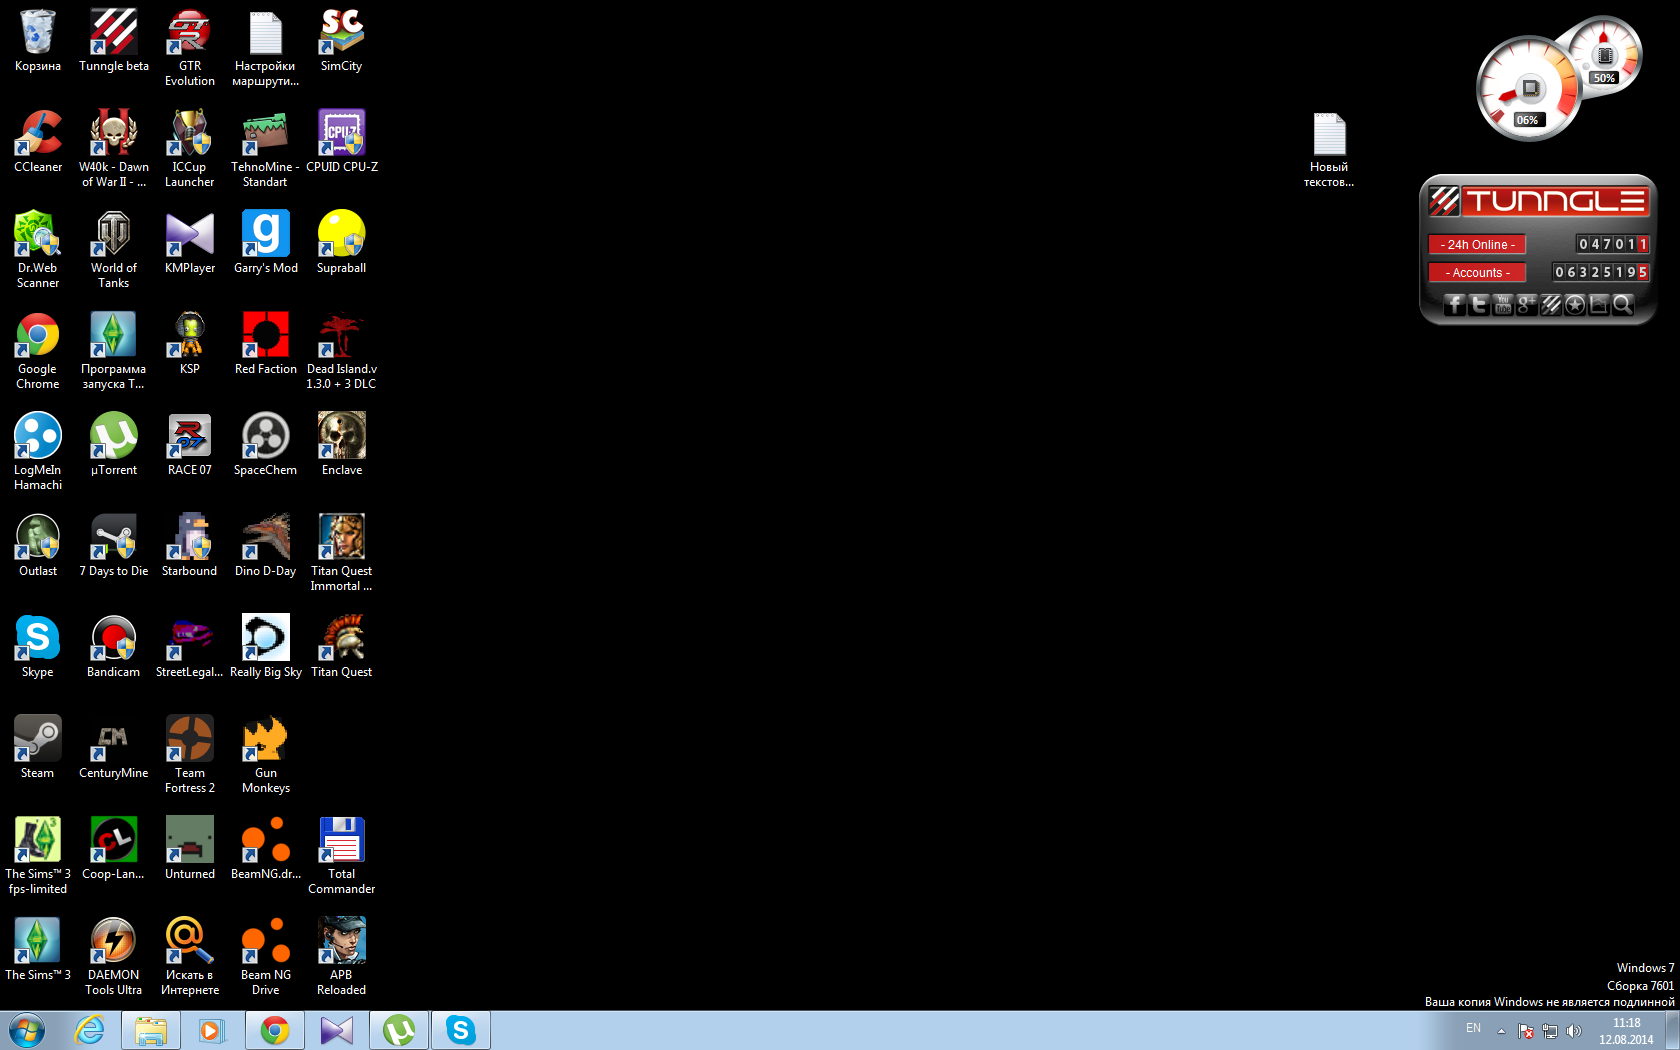Launch RACE 07

point(190,445)
